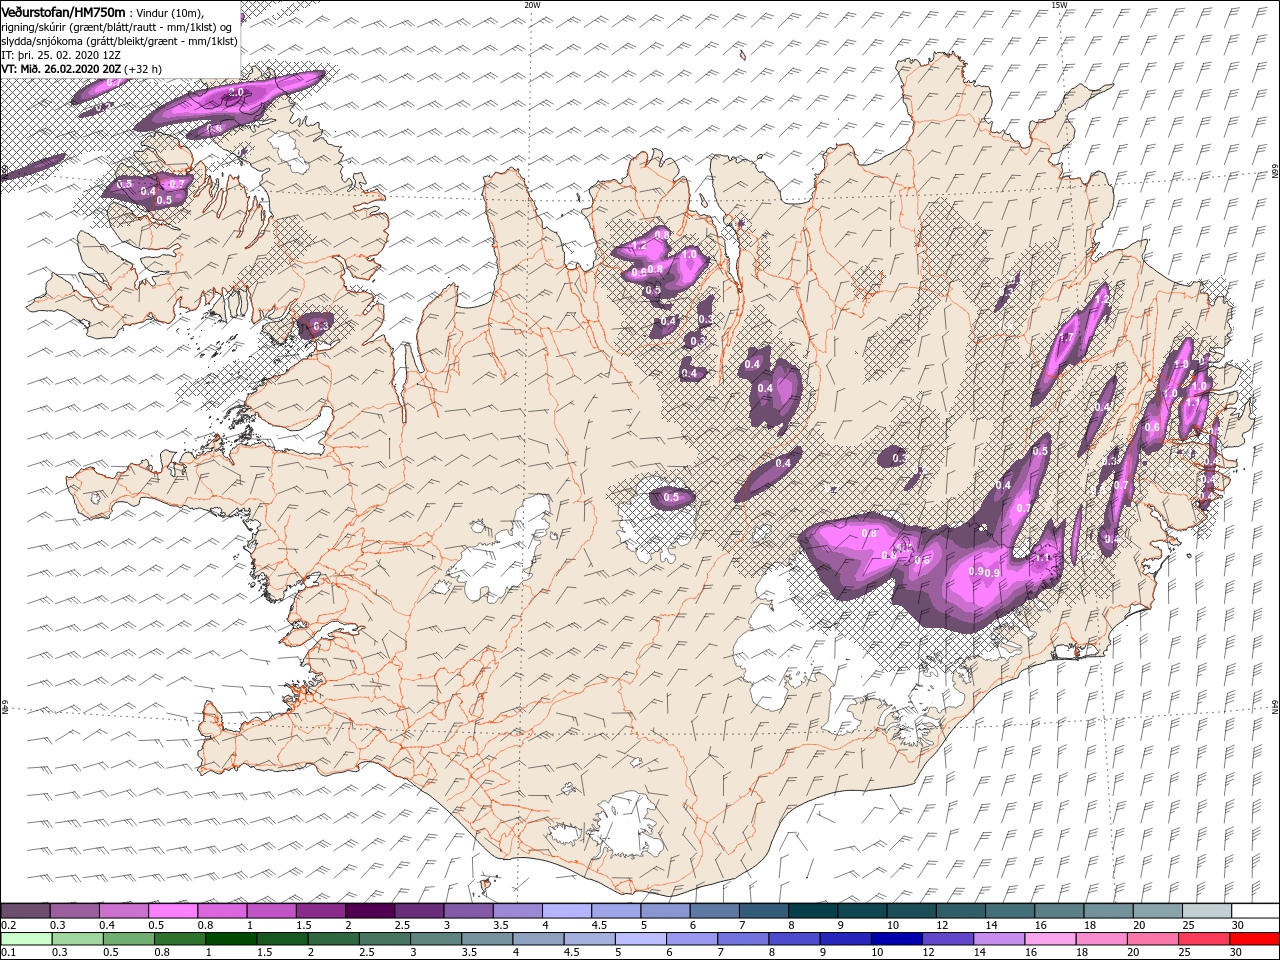The width and height of the screenshot is (1280, 960).
Task: Click the '0.2' label in the upper legend
Action: (x=8, y=925)
